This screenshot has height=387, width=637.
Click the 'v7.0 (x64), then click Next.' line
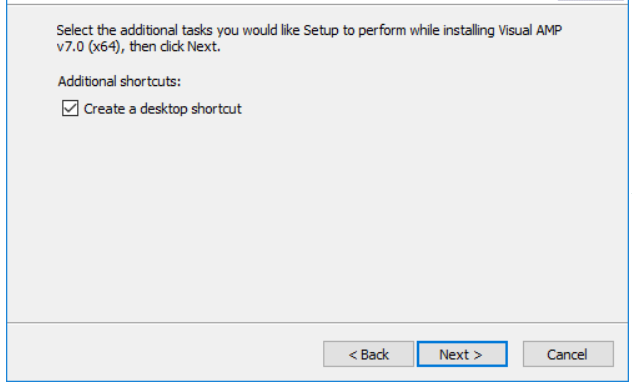pyautogui.click(x=139, y=47)
